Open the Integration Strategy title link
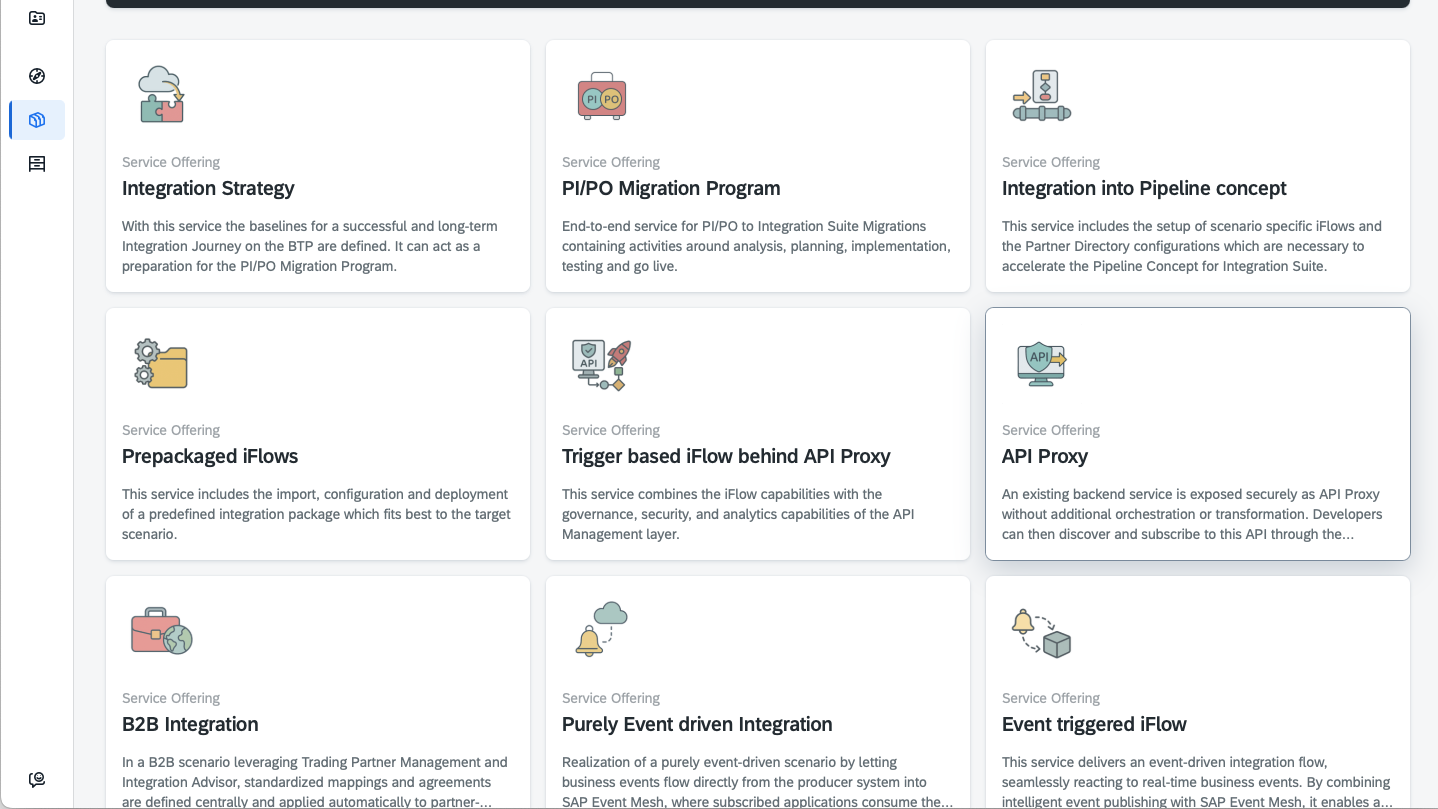This screenshot has height=809, width=1438. [208, 188]
